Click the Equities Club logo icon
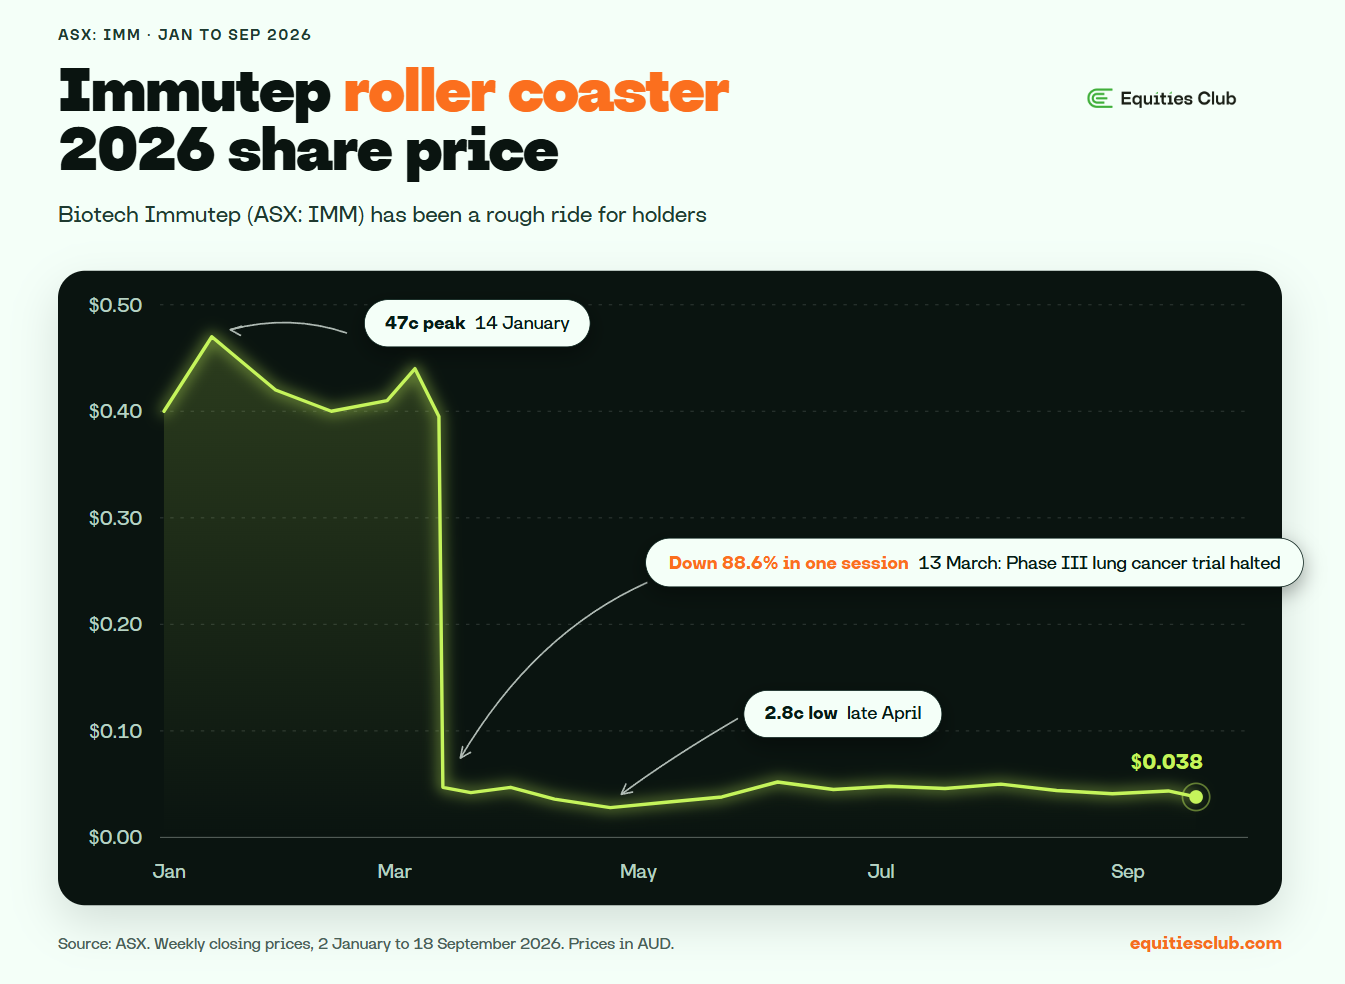 pyautogui.click(x=1100, y=98)
